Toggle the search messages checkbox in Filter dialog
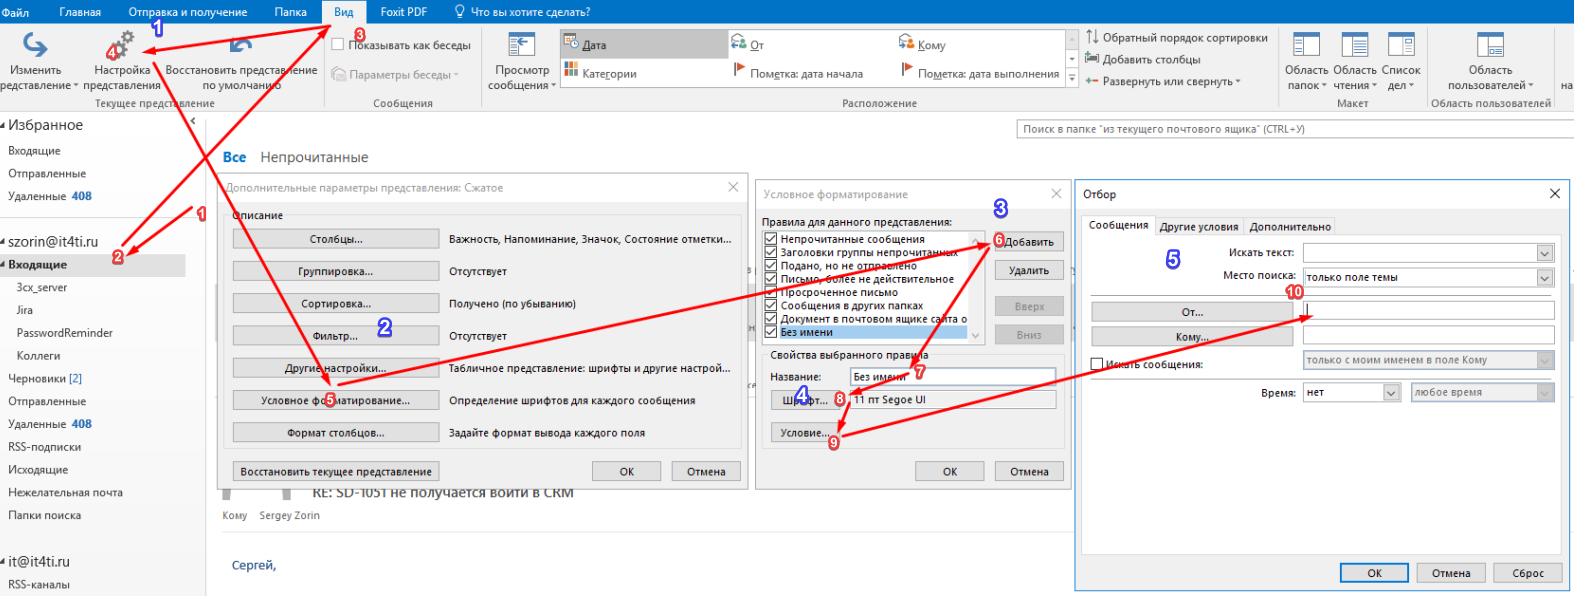This screenshot has height=605, width=1587. pyautogui.click(x=1097, y=365)
